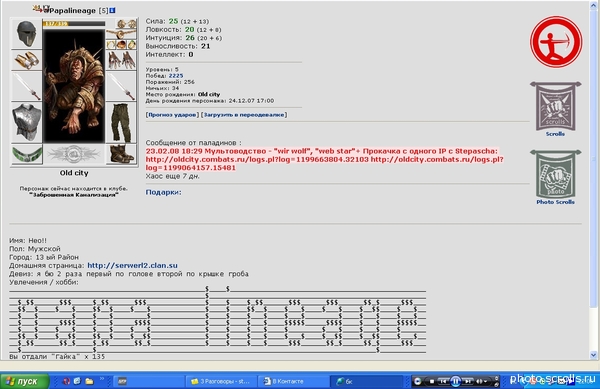The height and width of the screenshot is (389, 600).
Task: Open the Прогноз ударов link
Action: (x=172, y=115)
